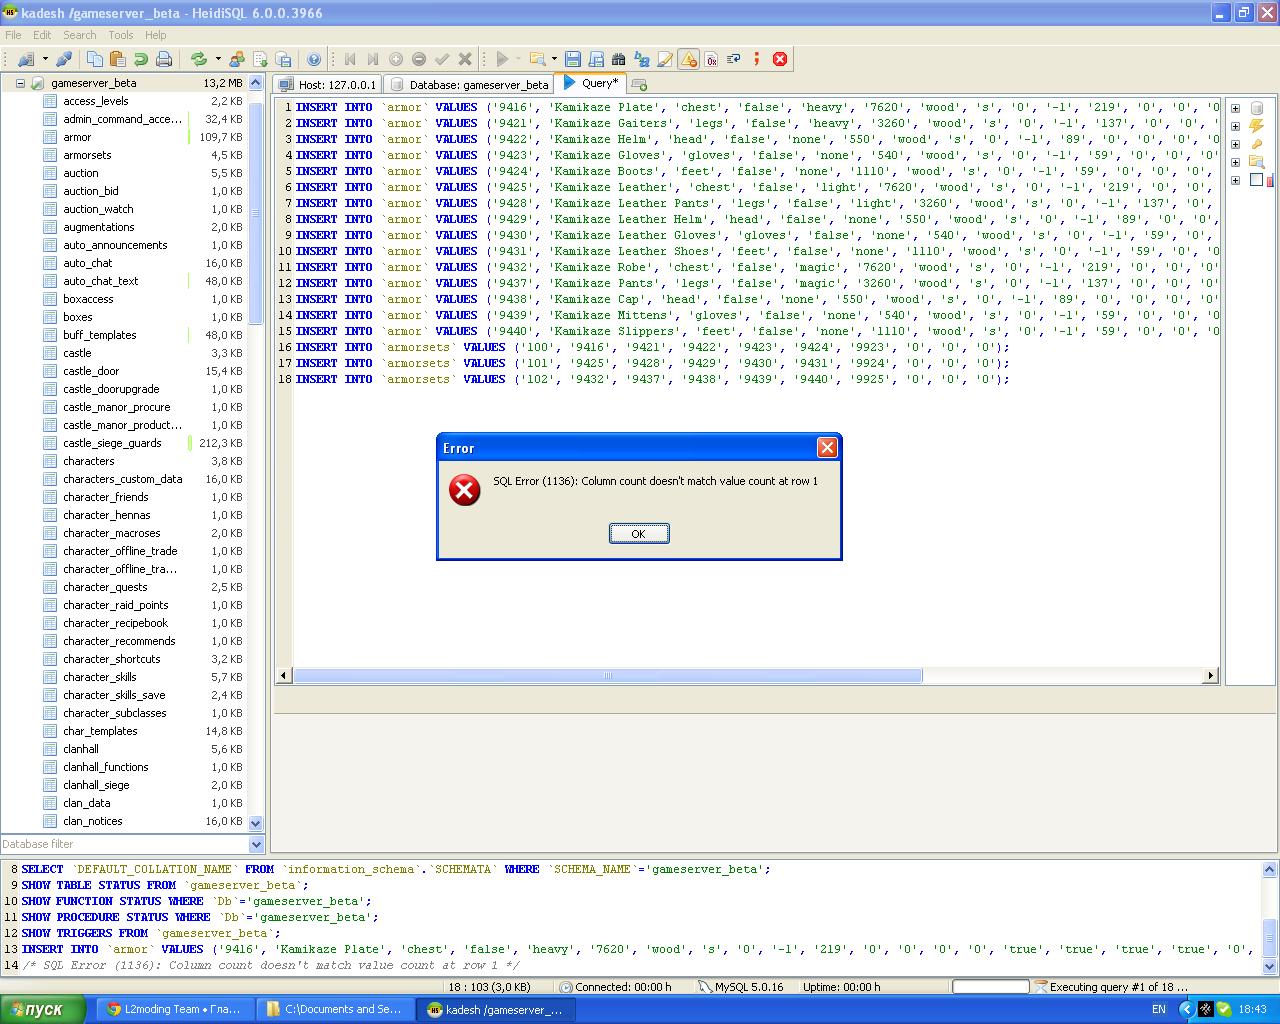This screenshot has width=1280, height=1024.
Task: Click the new query tab icon
Action: [639, 85]
